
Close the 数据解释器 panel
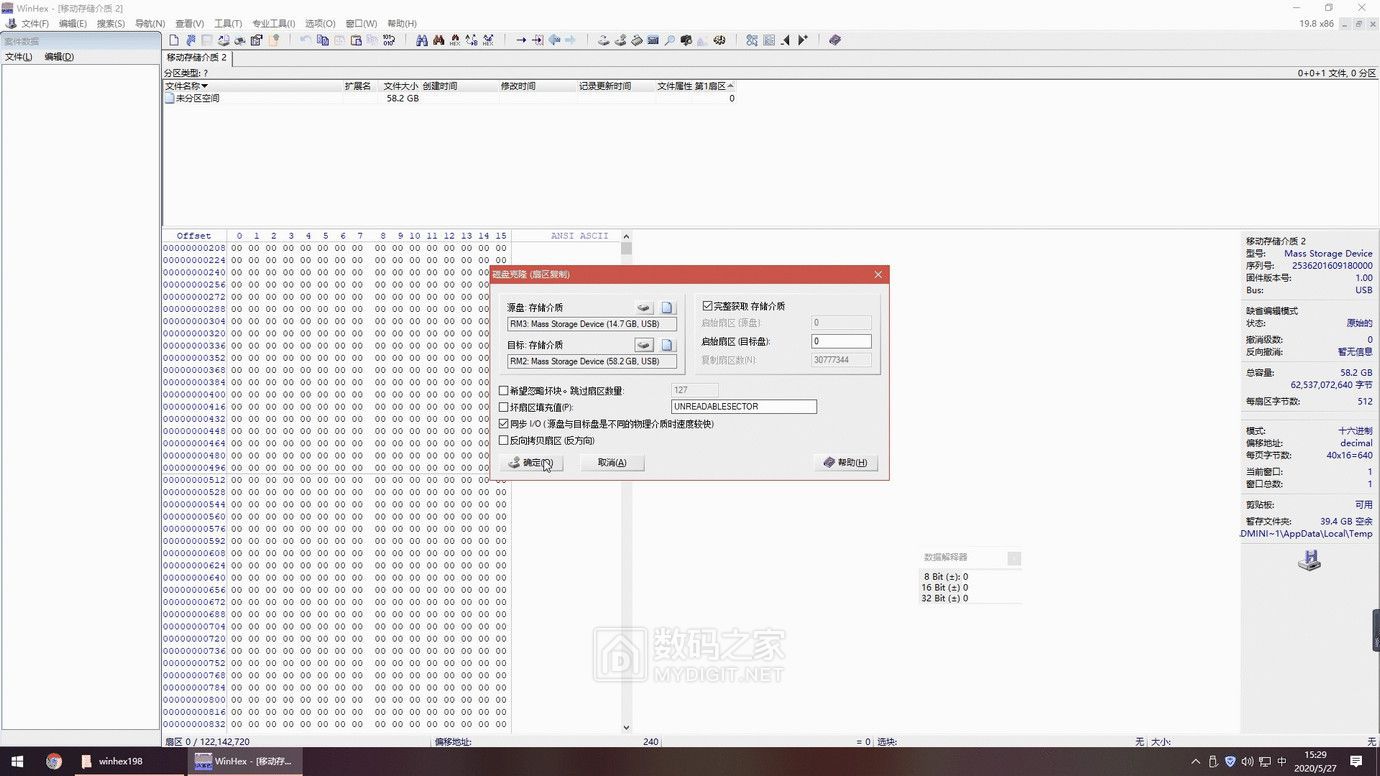pyautogui.click(x=1014, y=558)
